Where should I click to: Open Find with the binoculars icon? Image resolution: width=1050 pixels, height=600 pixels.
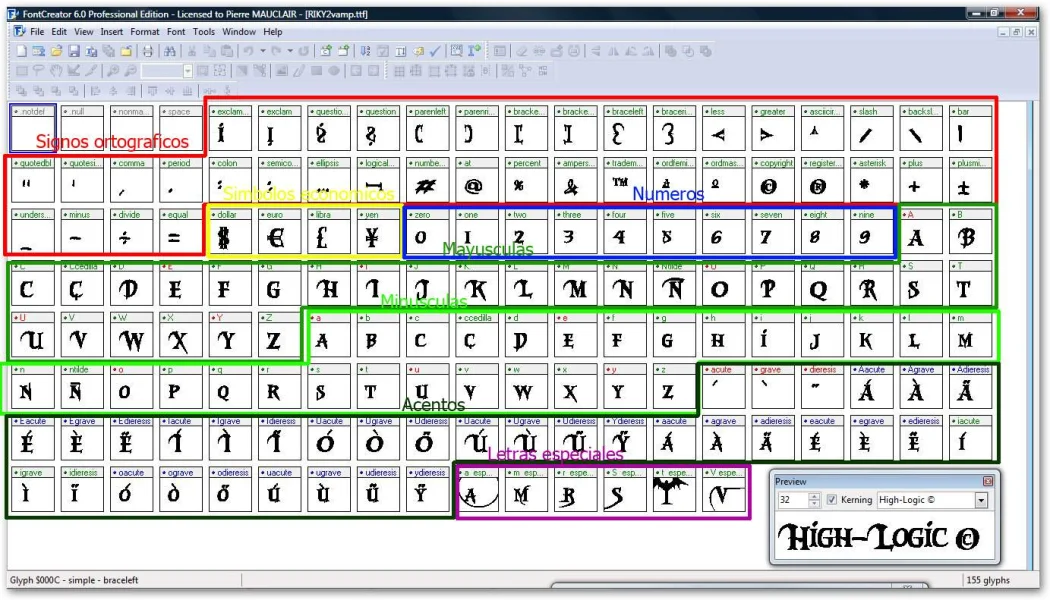[x=170, y=52]
